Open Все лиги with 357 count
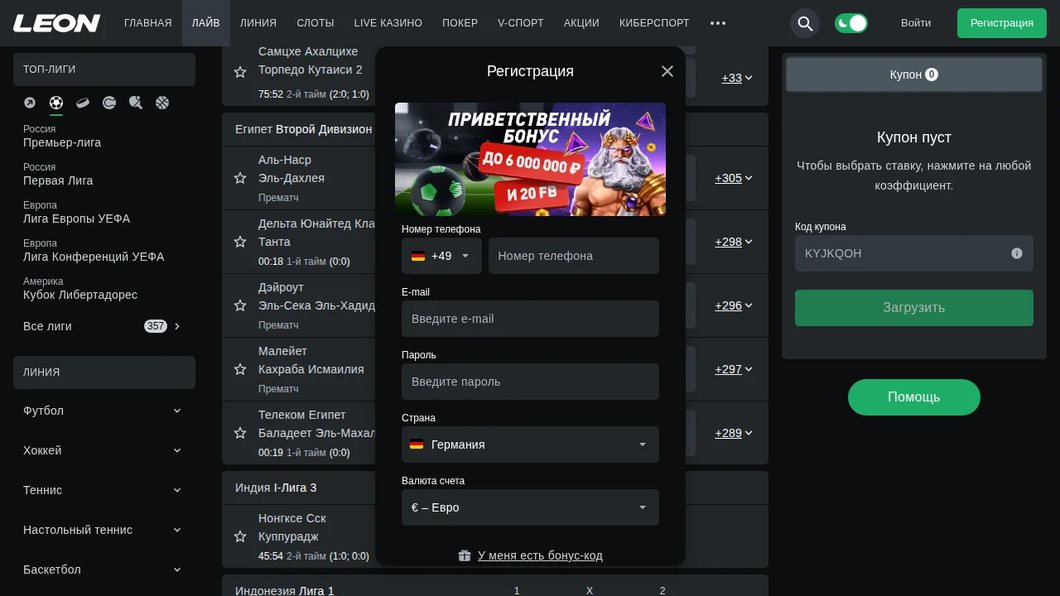Viewport: 1060px width, 596px height. point(102,326)
